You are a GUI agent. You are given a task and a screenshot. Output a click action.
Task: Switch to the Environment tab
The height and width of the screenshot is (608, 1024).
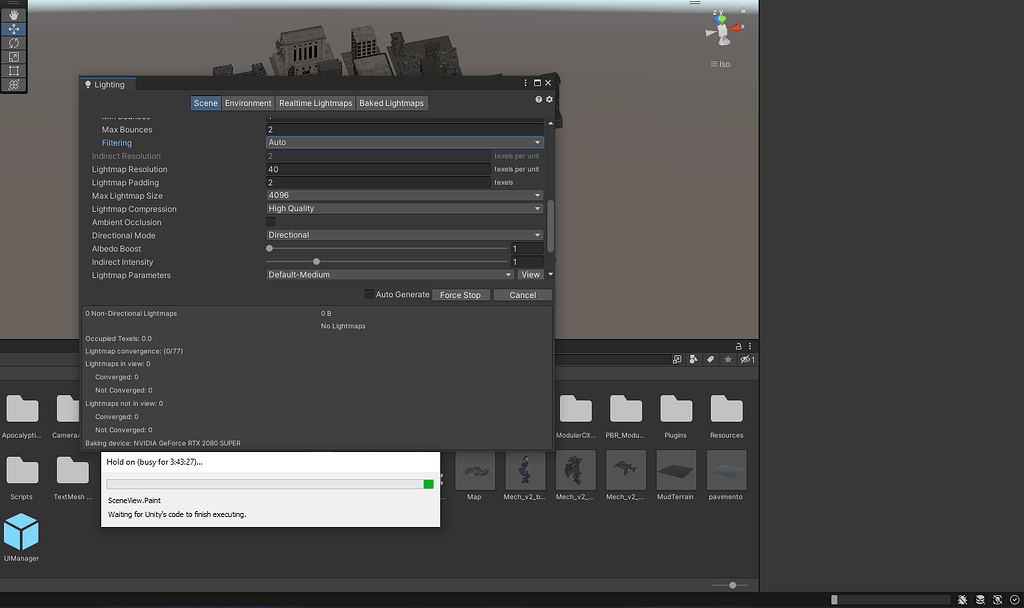click(x=248, y=103)
